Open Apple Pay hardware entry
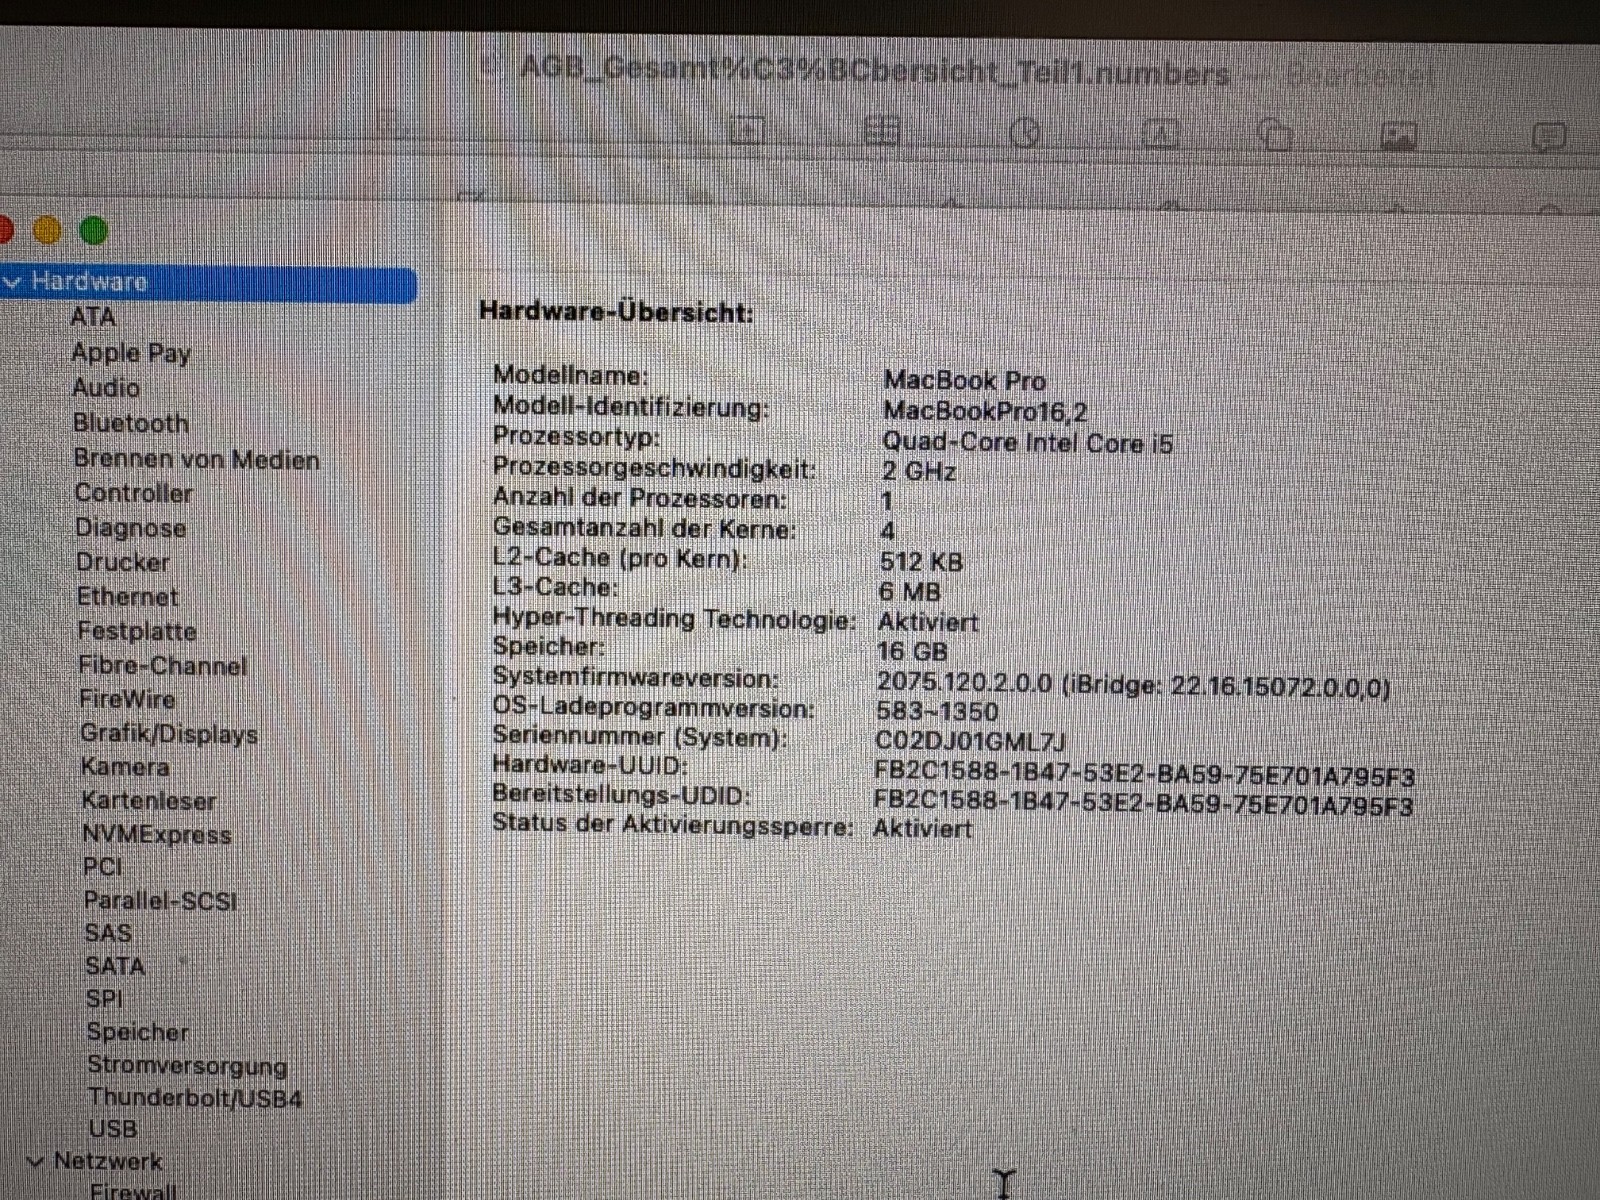 click(131, 353)
